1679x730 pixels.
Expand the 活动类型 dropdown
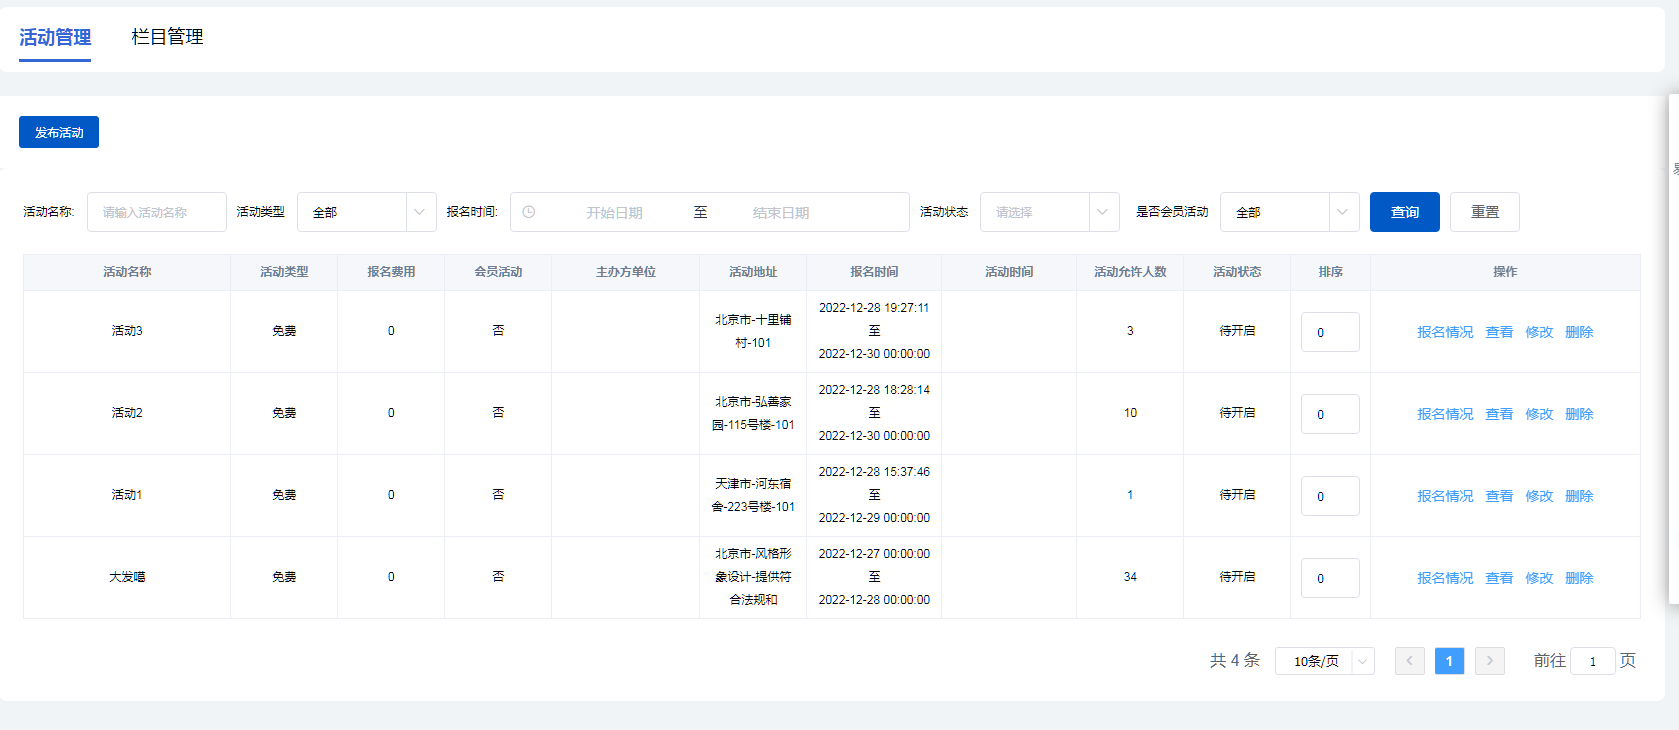coord(367,212)
